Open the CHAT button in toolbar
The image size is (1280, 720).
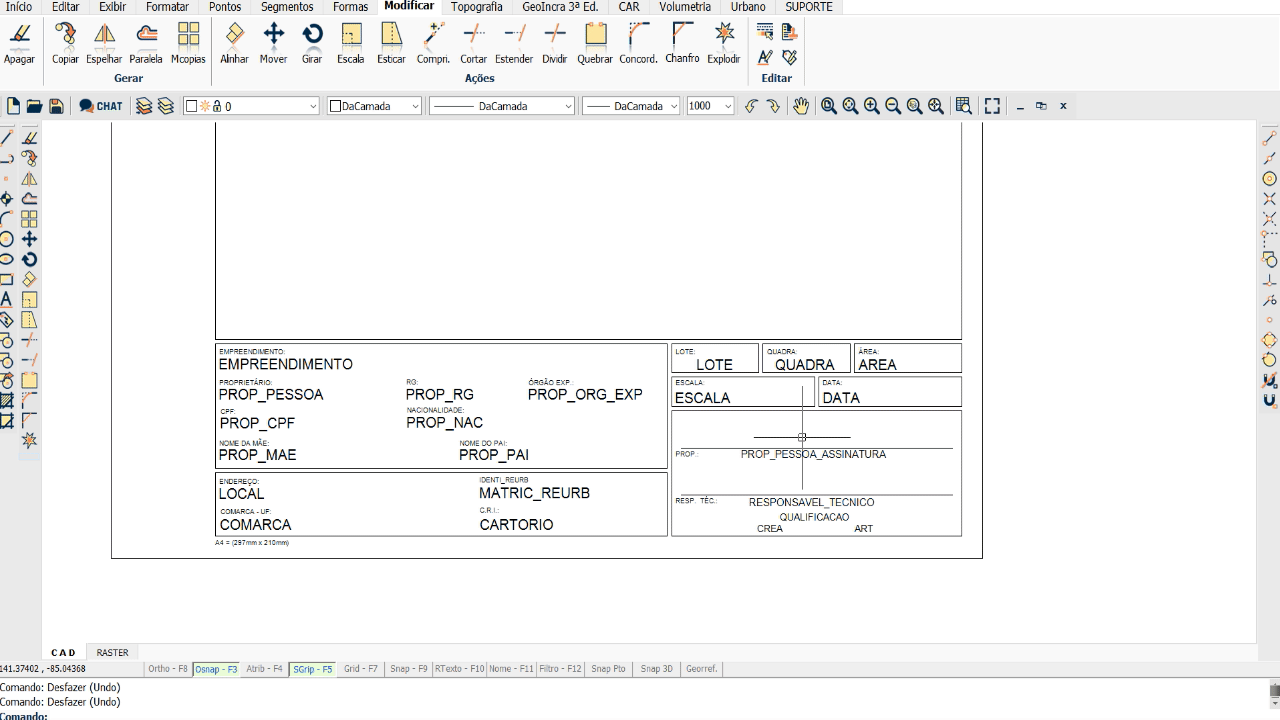click(101, 106)
